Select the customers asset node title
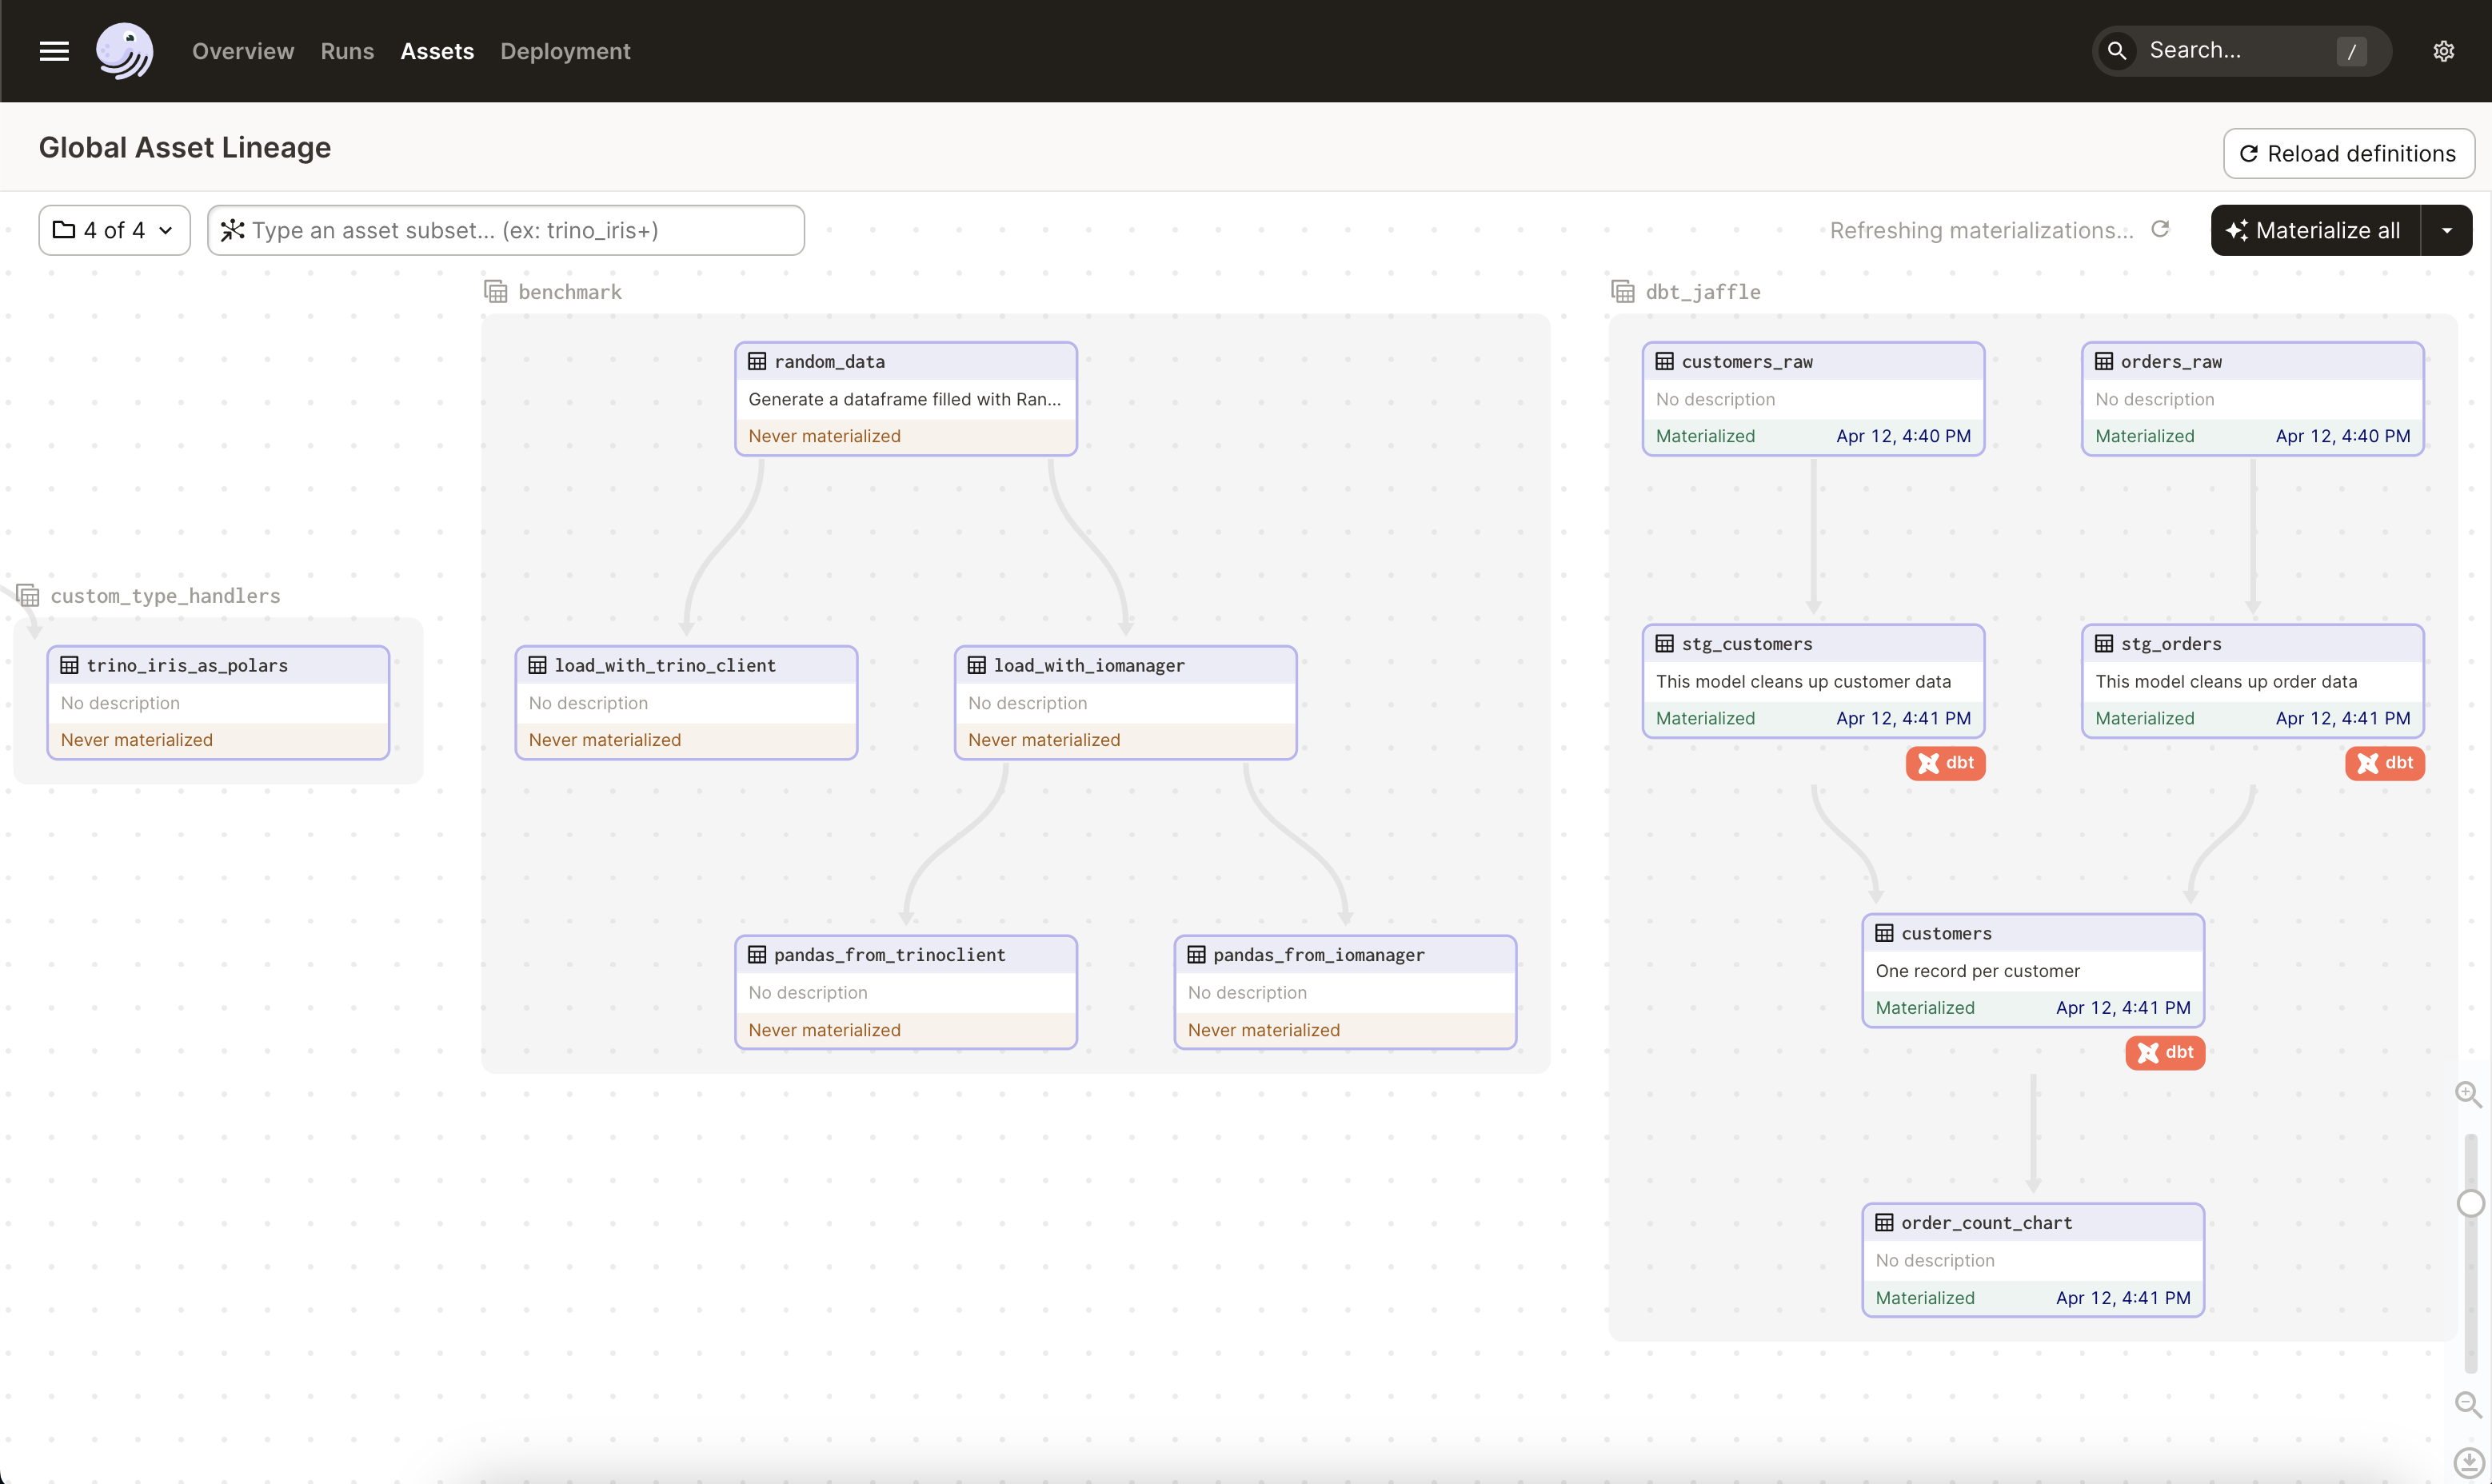Image resolution: width=2492 pixels, height=1484 pixels. (x=1946, y=933)
